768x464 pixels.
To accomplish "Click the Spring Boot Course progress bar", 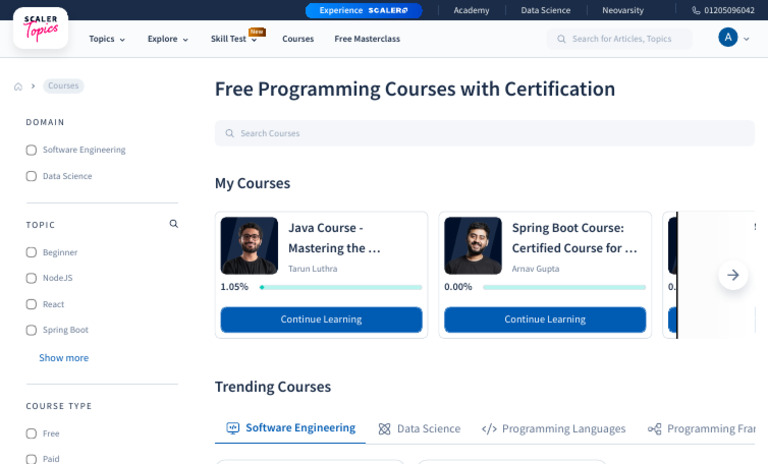I will click(x=564, y=288).
